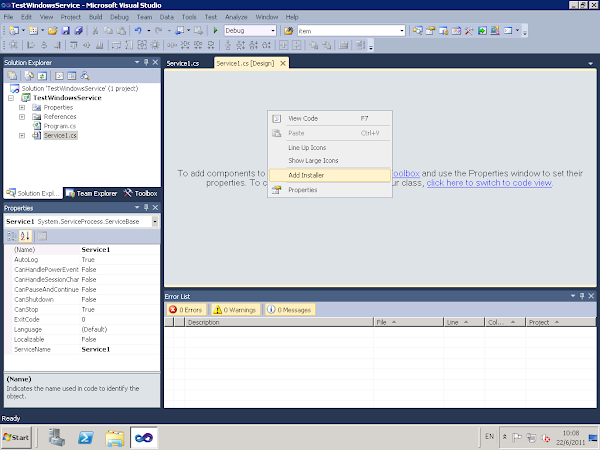
Task: Open PowerShell from the taskbar
Action: tap(85, 437)
